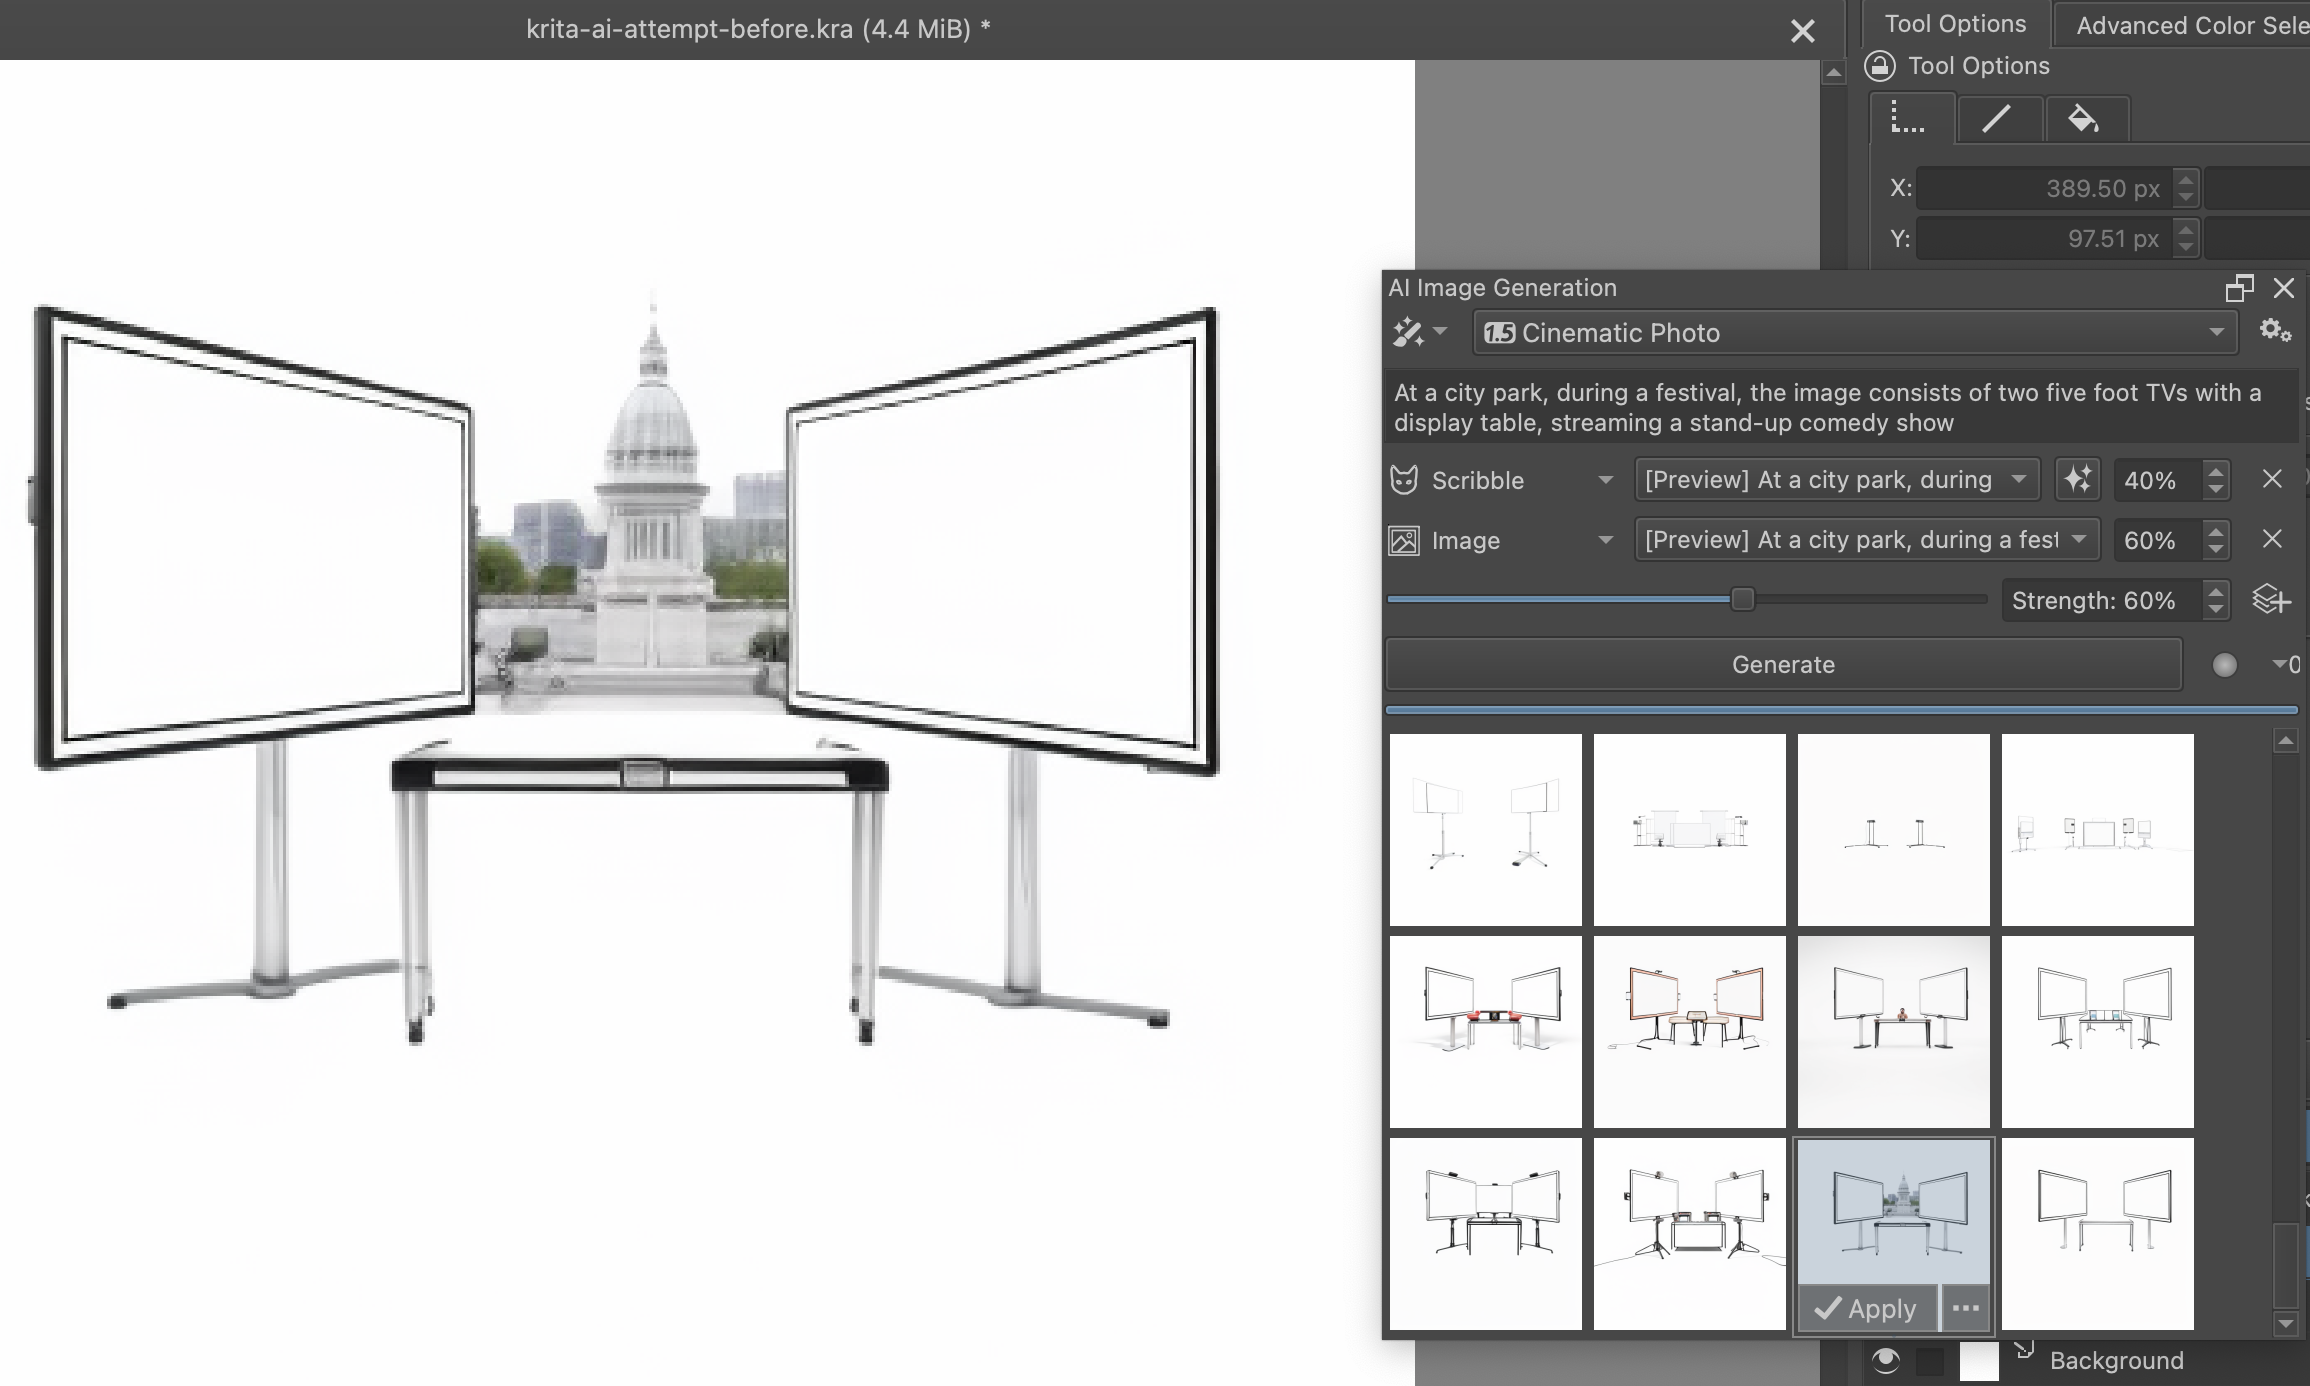Click Apply to apply selected generation
This screenshot has height=1386, width=2310.
pos(1866,1307)
